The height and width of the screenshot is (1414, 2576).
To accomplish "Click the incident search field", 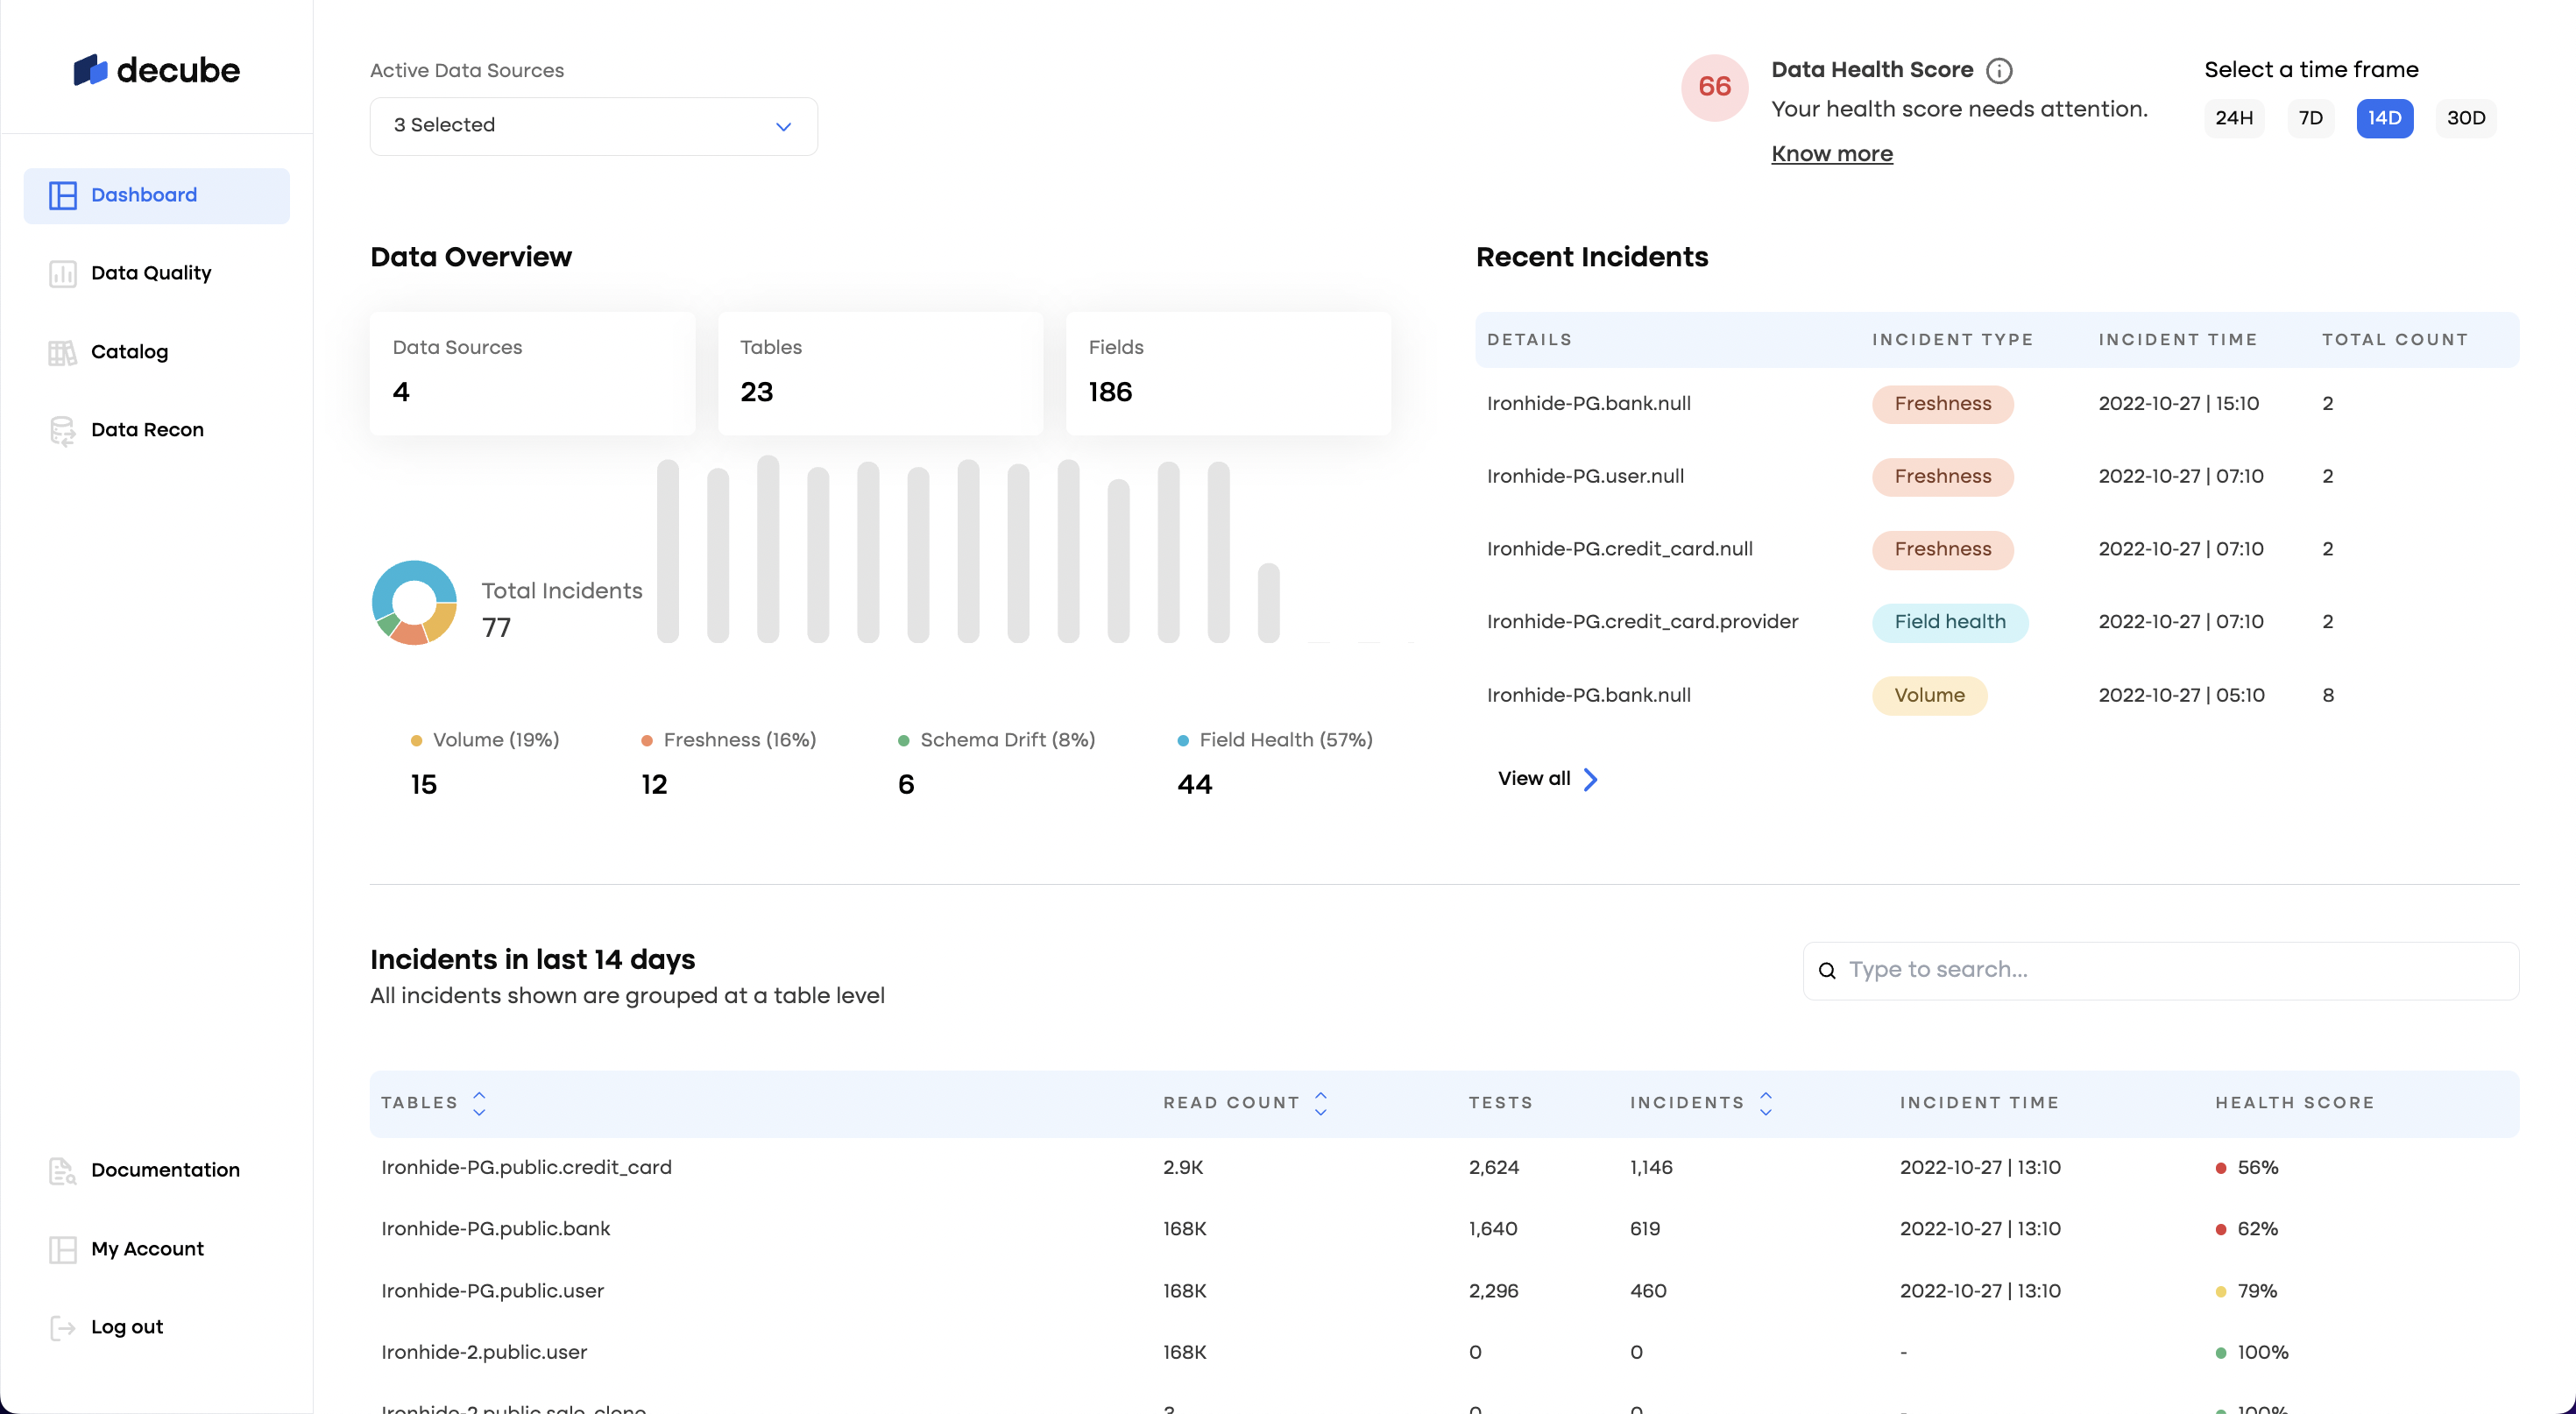I will pos(2160,969).
